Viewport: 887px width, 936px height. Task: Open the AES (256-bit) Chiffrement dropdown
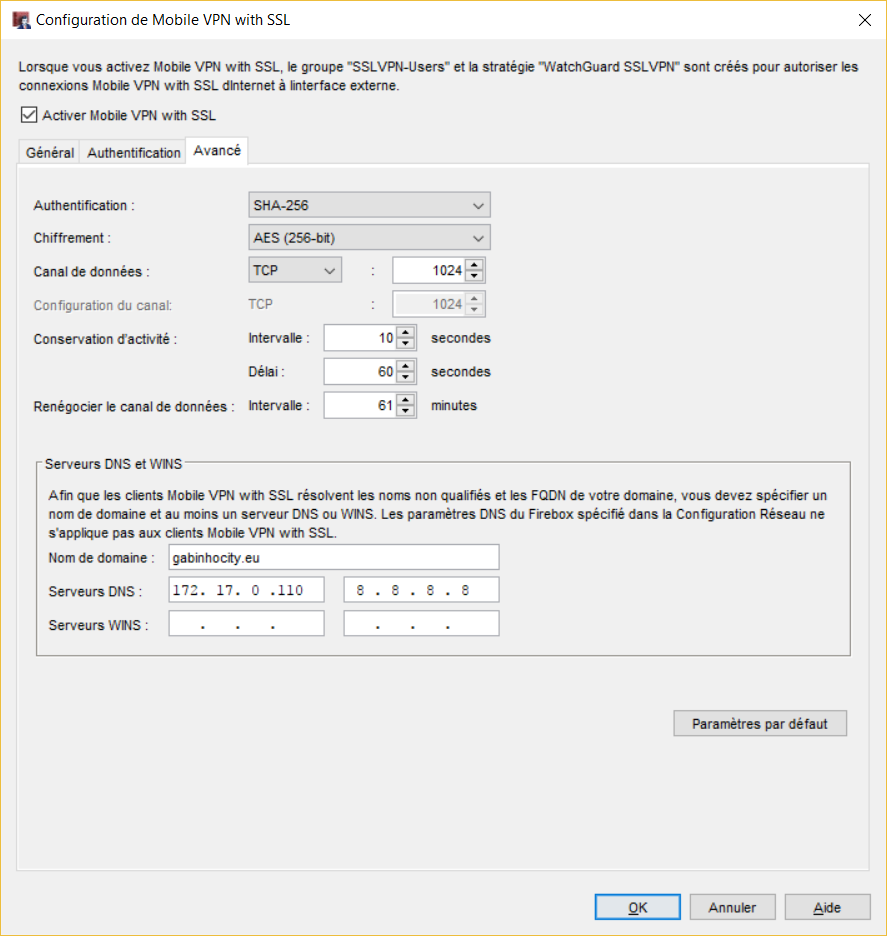[369, 238]
